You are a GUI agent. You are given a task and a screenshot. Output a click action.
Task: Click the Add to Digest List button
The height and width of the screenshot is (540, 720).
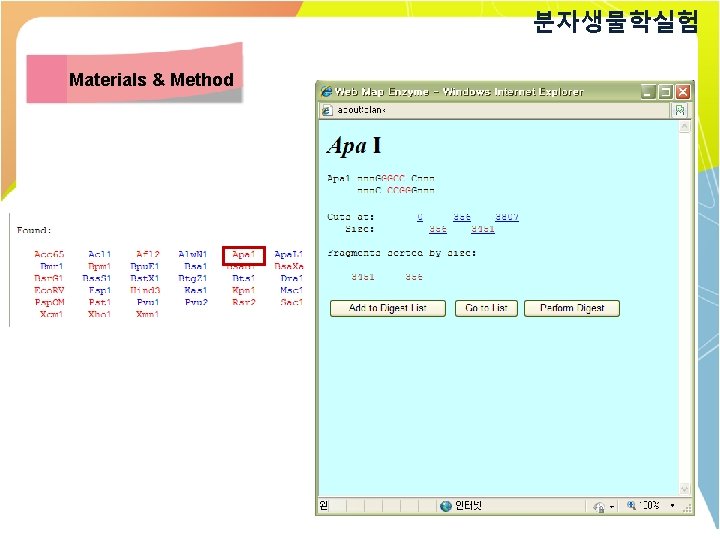[x=388, y=308]
